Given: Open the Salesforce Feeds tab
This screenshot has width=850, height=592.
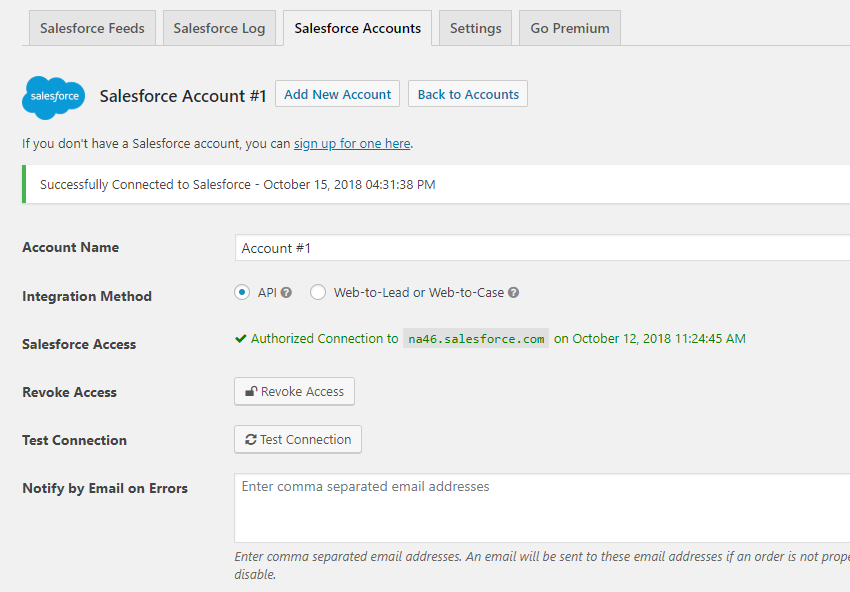Looking at the screenshot, I should click(92, 28).
